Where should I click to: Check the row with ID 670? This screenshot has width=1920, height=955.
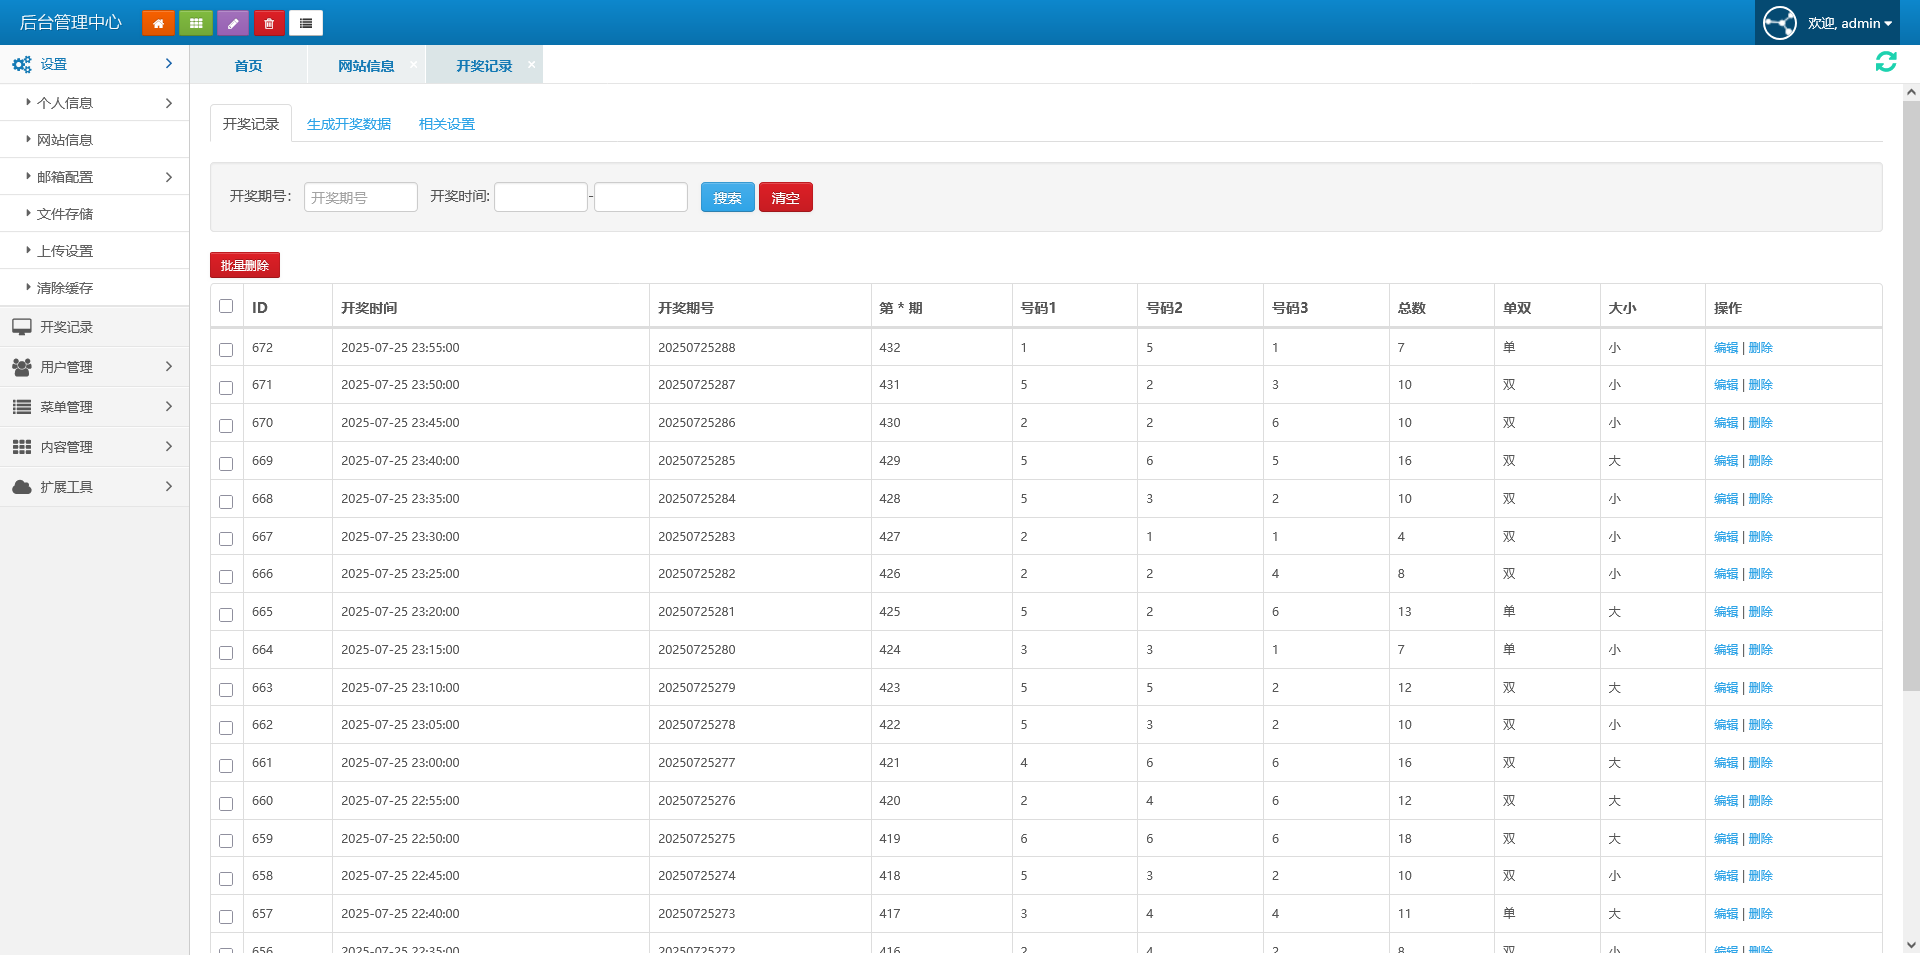point(226,426)
